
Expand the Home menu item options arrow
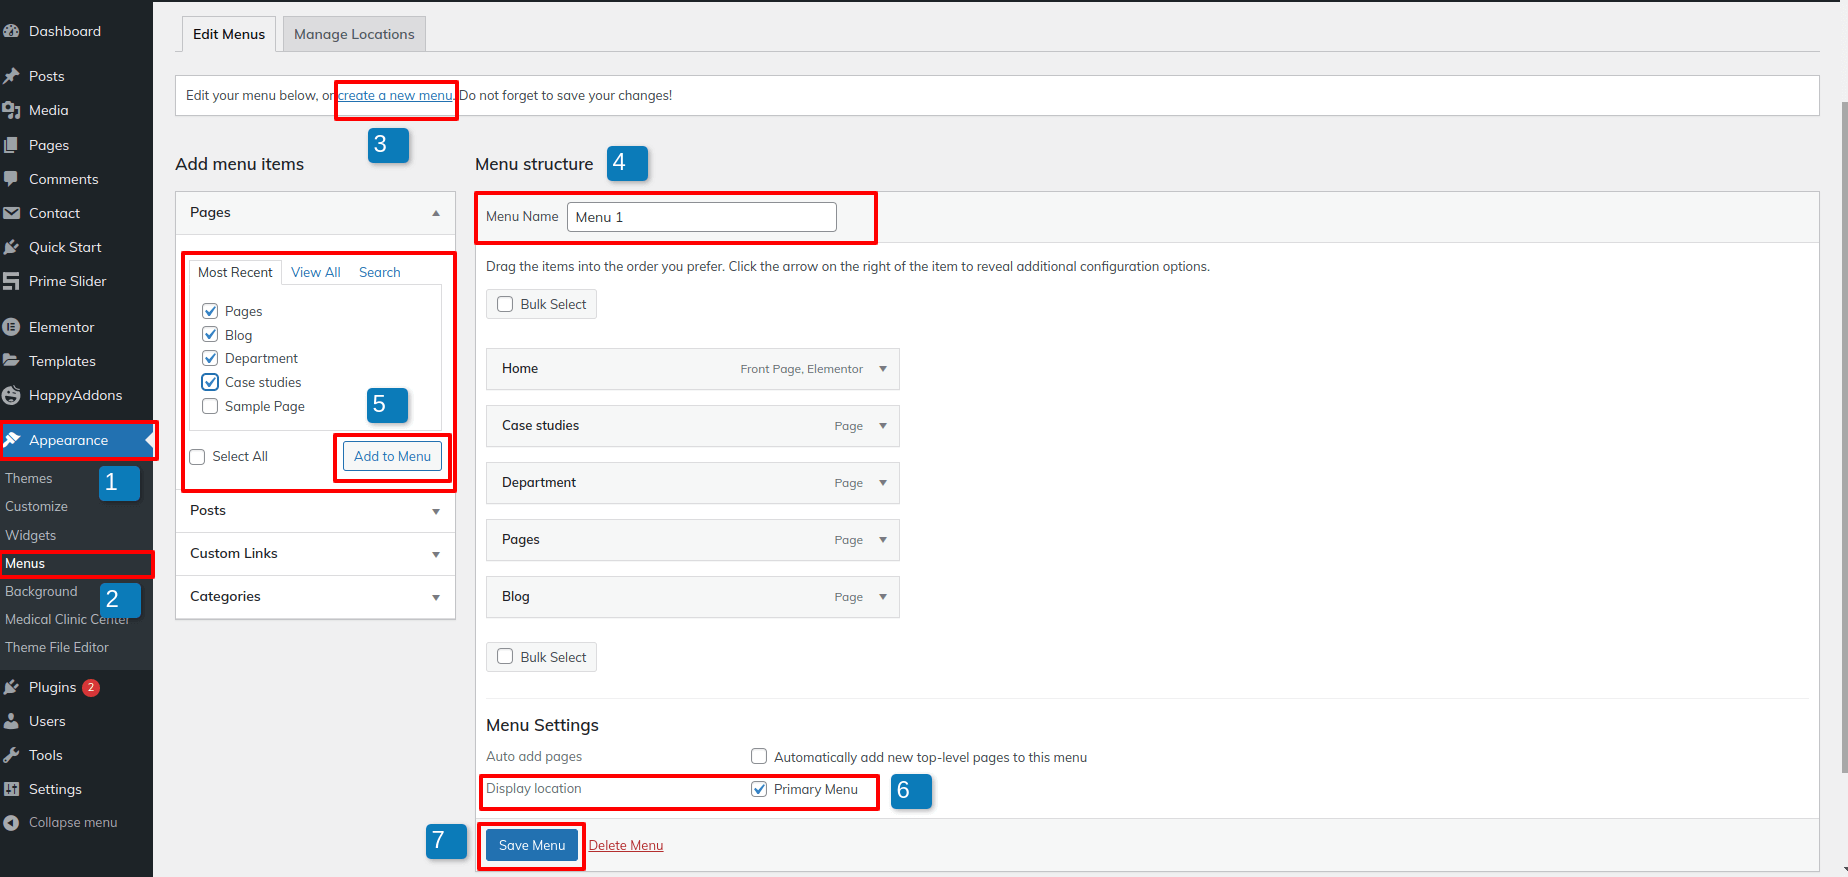(883, 369)
